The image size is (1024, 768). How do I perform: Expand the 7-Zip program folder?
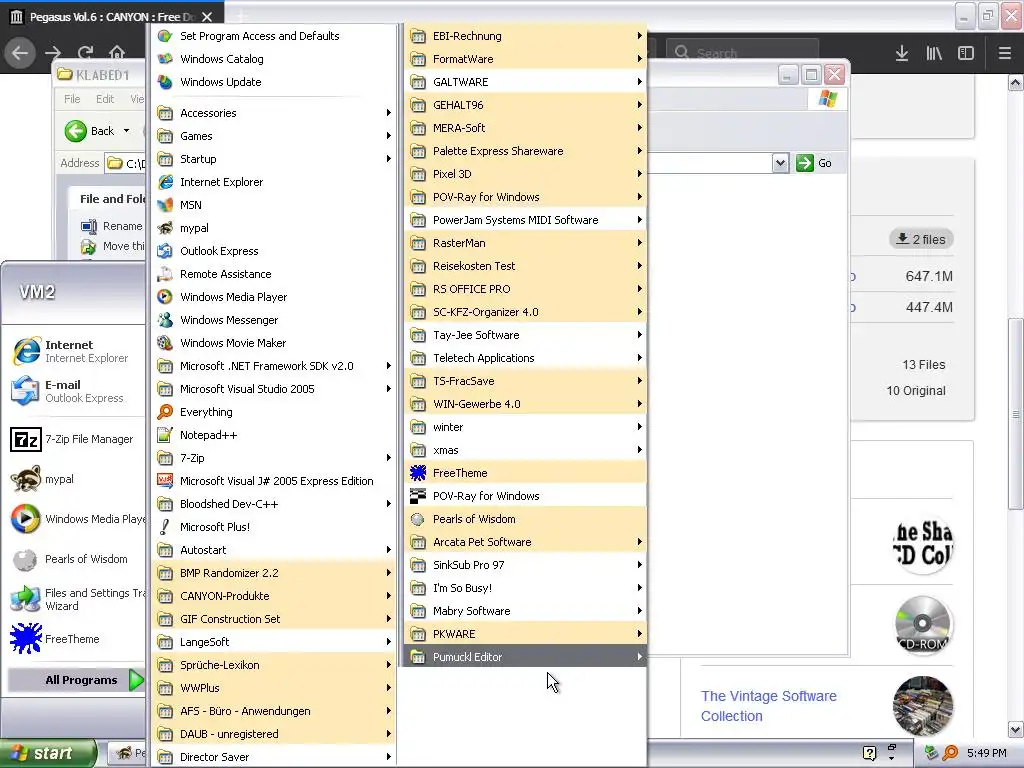pyautogui.click(x=273, y=458)
